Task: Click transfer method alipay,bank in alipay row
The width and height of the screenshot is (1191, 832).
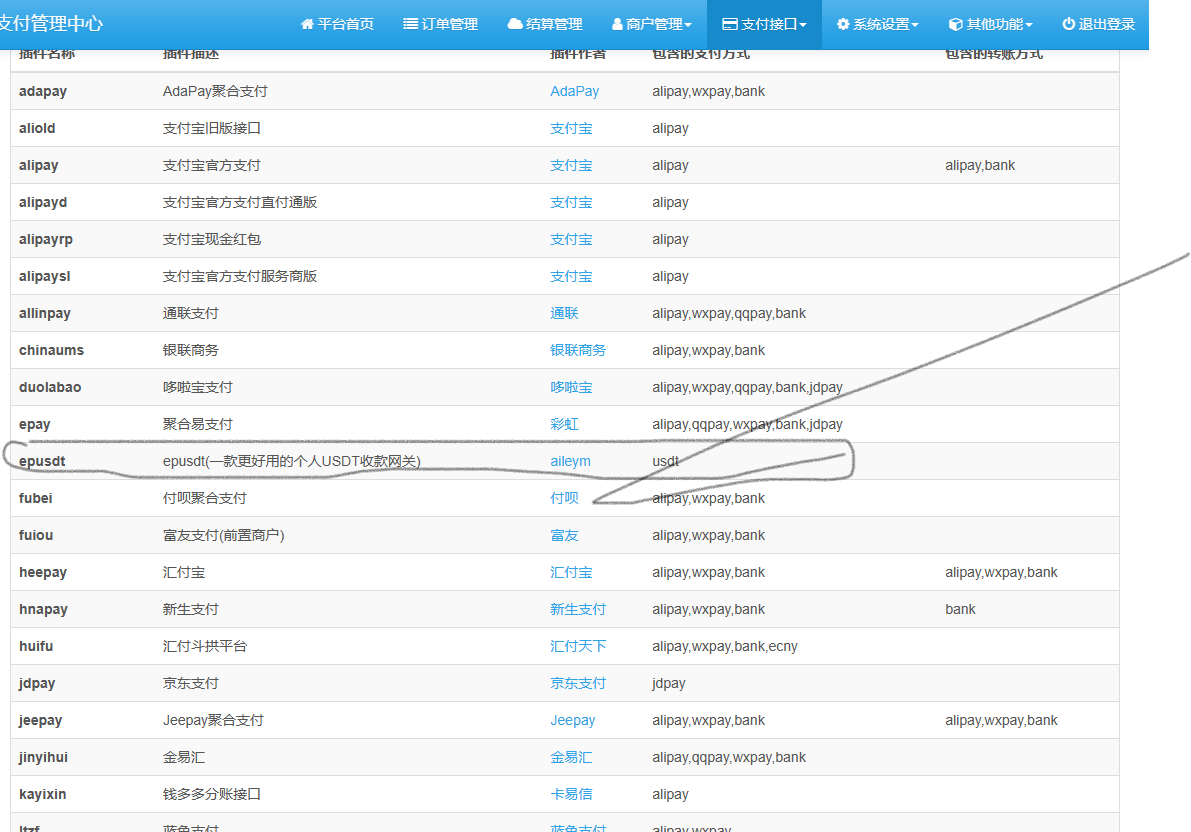Action: (x=980, y=166)
